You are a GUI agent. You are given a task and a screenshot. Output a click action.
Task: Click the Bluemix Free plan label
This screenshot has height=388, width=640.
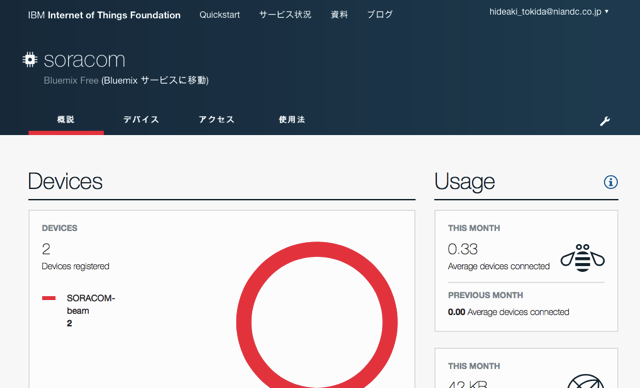coord(71,80)
